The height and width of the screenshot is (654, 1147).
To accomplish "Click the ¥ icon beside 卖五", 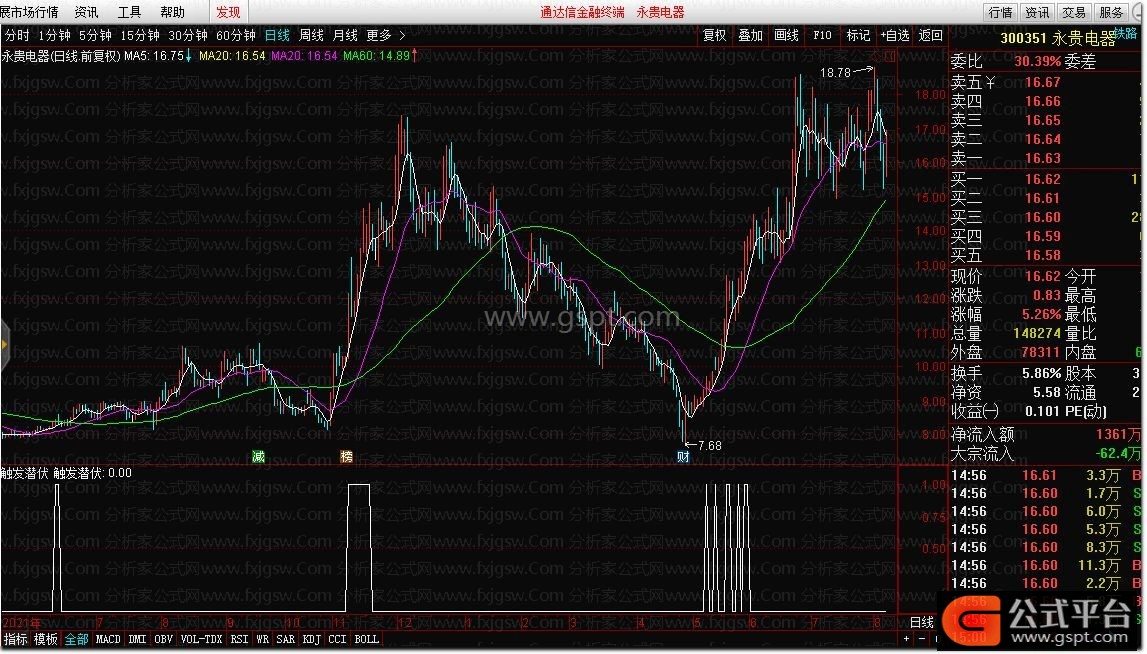I will [990, 82].
